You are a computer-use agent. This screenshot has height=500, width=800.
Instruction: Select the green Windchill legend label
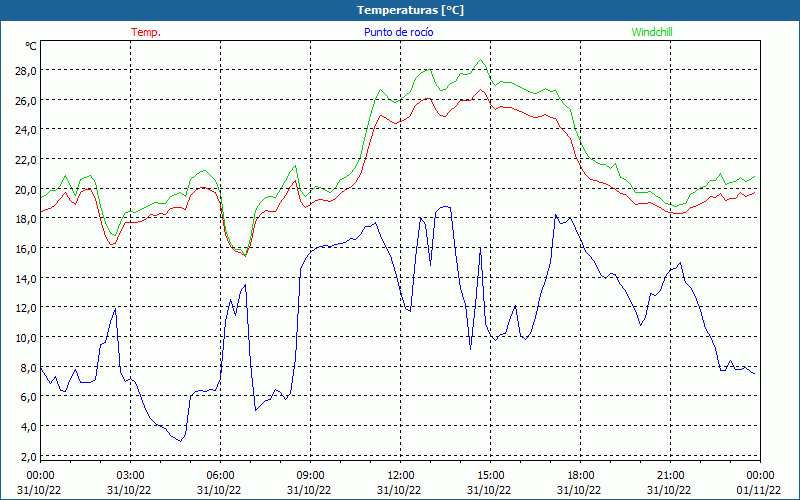pos(651,32)
